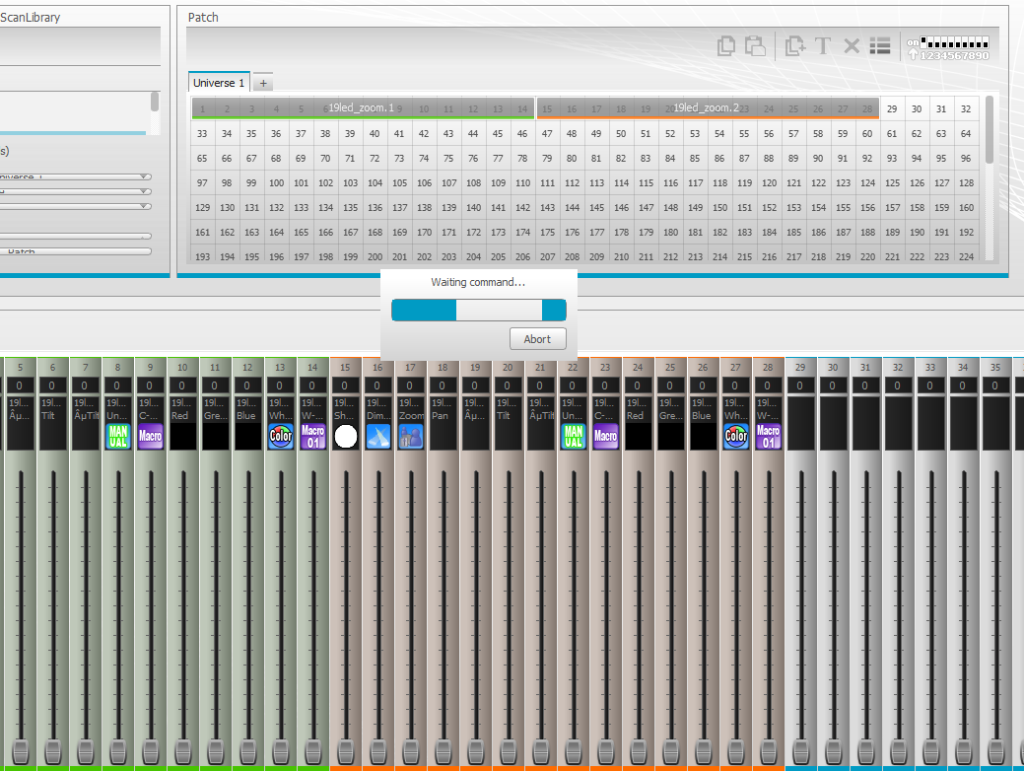The image size is (1024, 771).
Task: Click the plus tab to add a universe
Action: tap(262, 83)
